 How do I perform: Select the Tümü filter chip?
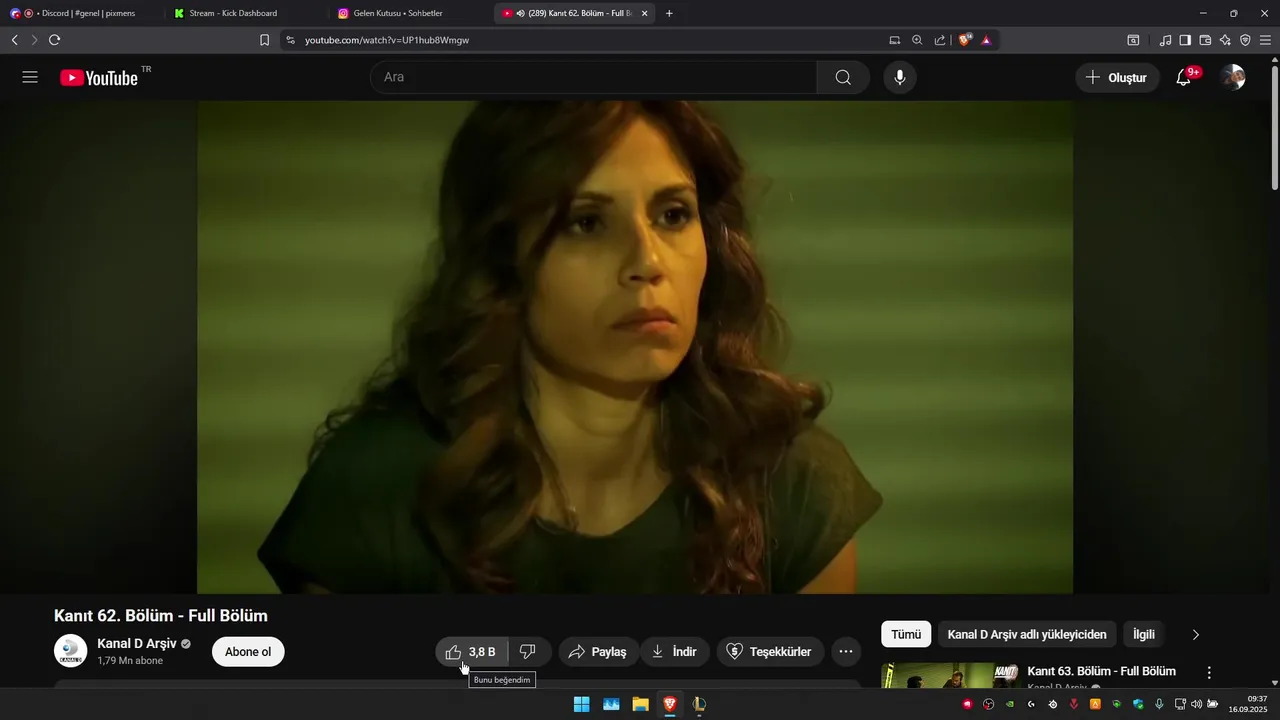pos(906,634)
